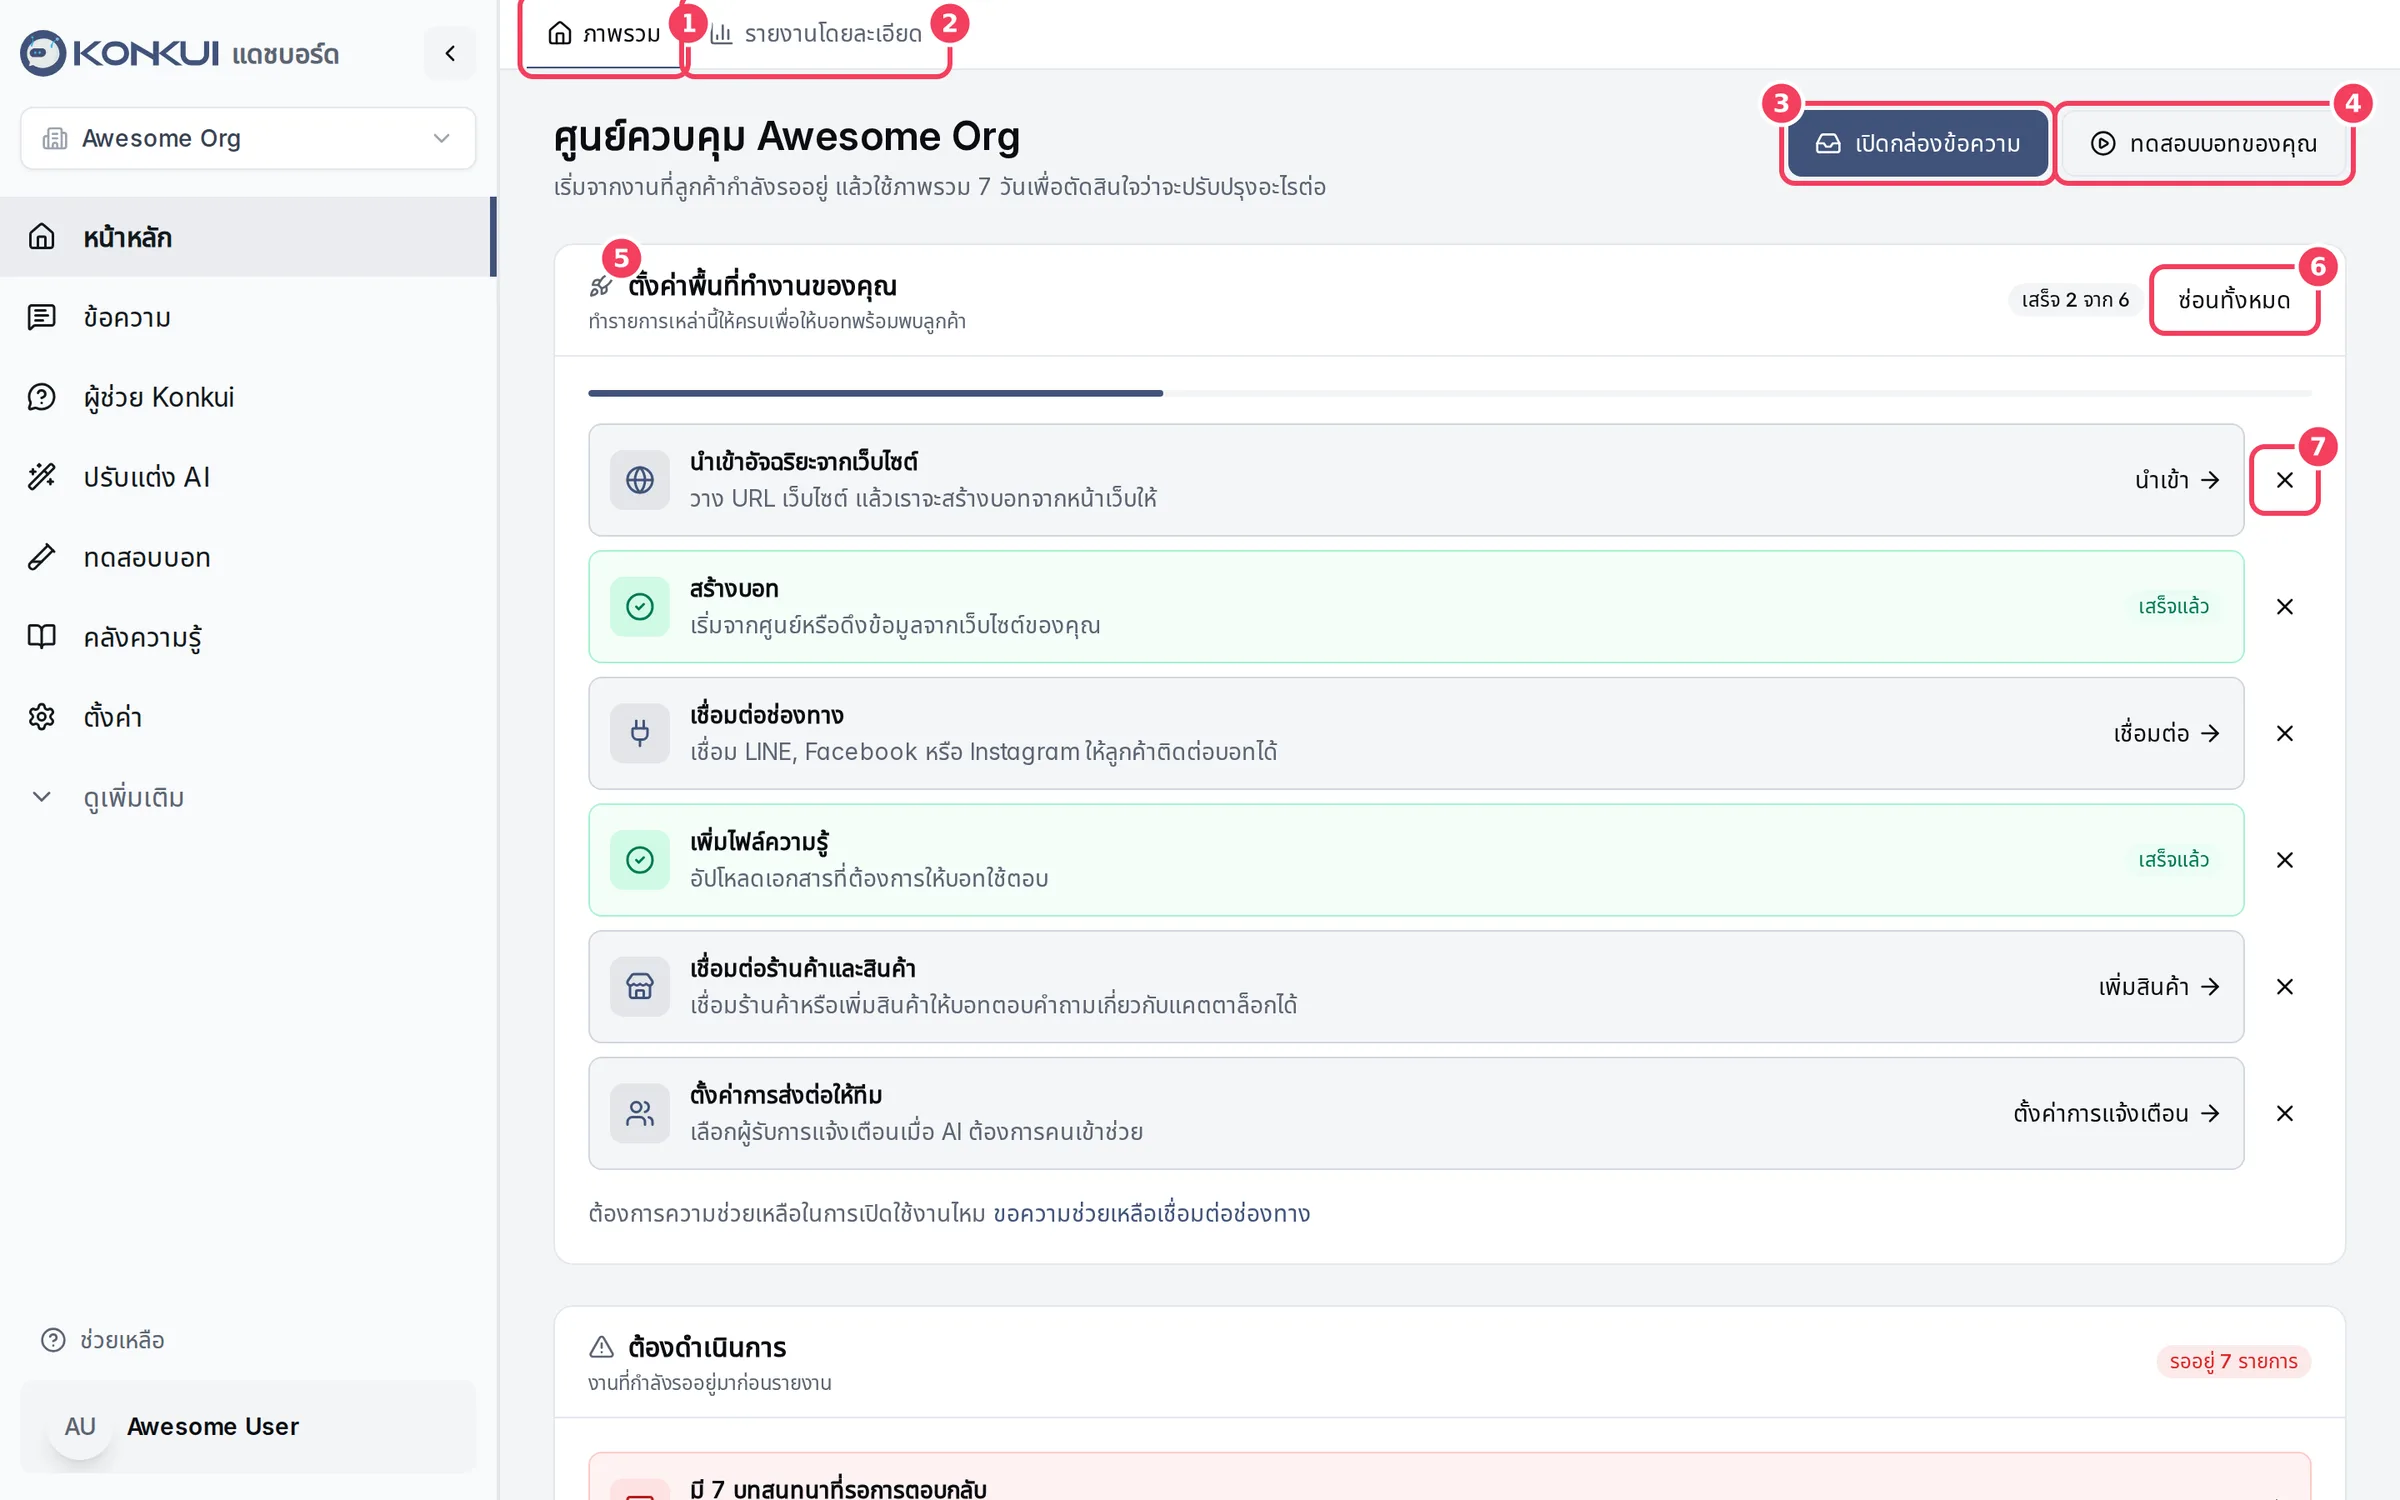Click นำเข้า on the website import row
The image size is (2400, 1500).
coord(2177,480)
